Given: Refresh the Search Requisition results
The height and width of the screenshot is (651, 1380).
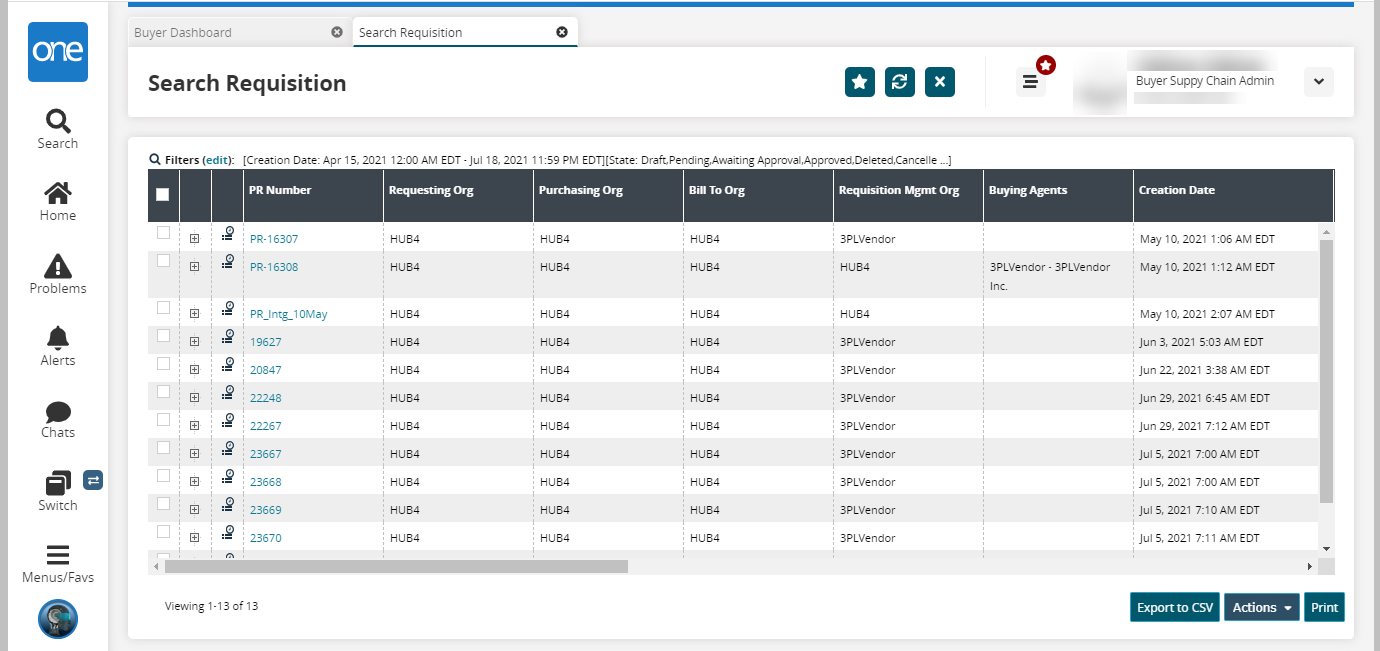Looking at the screenshot, I should click(900, 82).
